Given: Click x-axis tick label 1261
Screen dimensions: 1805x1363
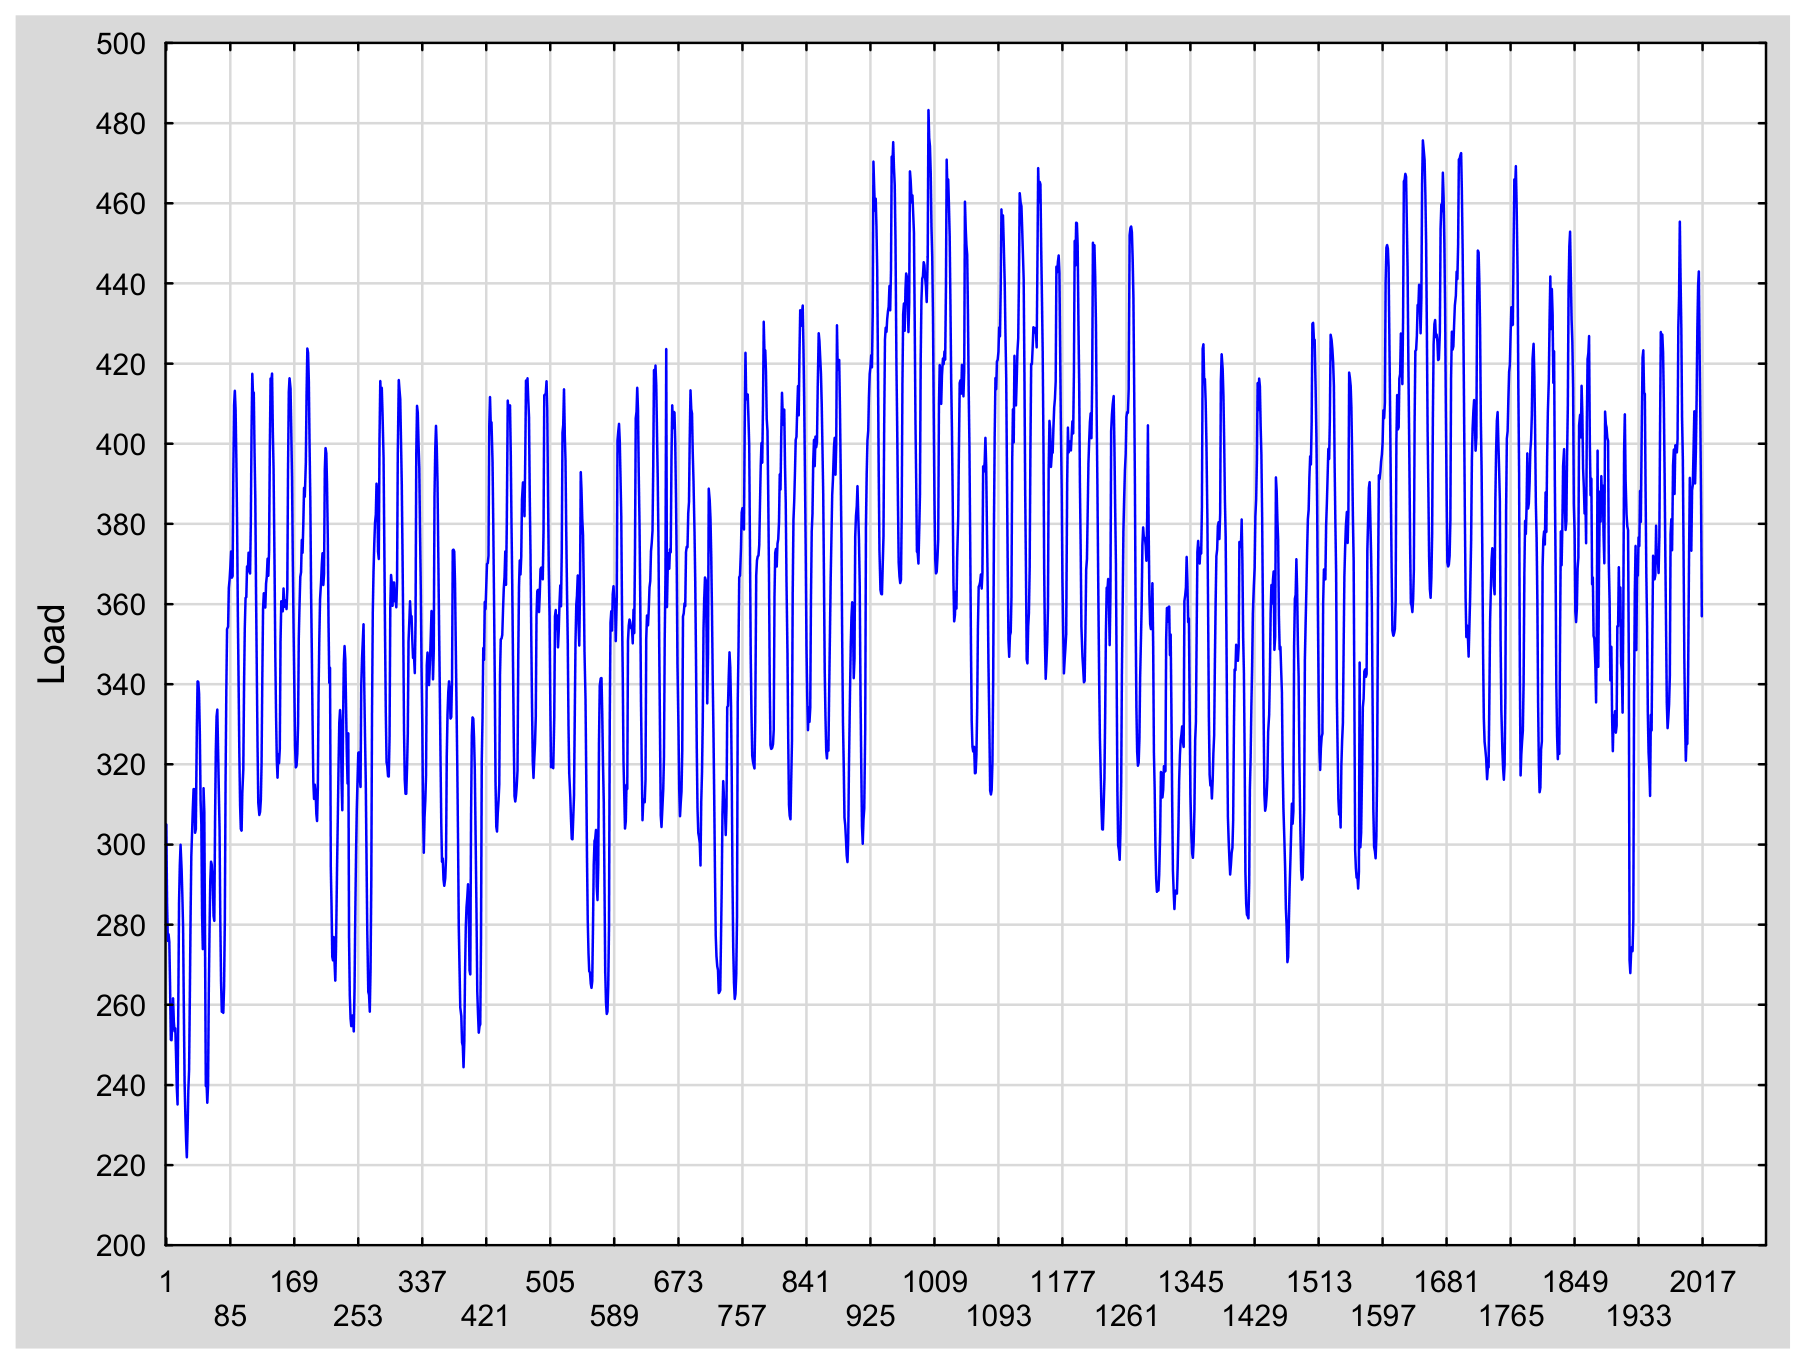Looking at the screenshot, I should tap(1127, 1316).
